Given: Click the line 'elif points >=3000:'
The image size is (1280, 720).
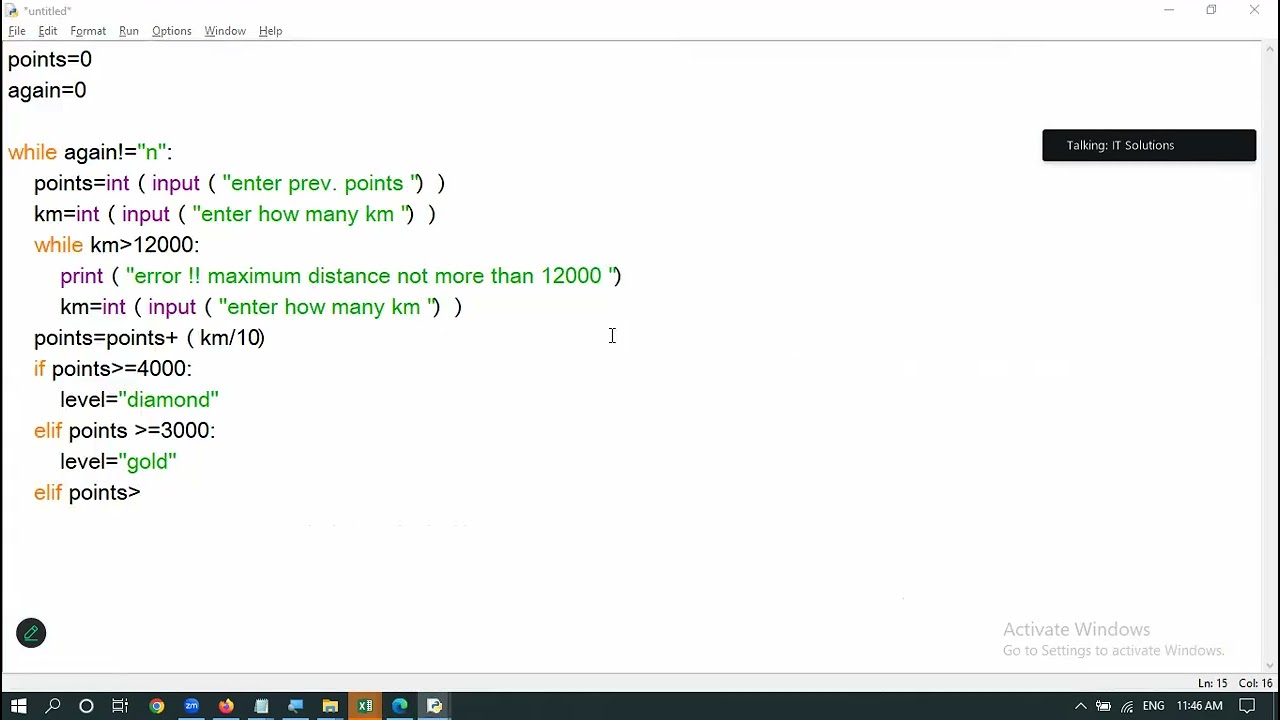Looking at the screenshot, I should click(x=124, y=431).
